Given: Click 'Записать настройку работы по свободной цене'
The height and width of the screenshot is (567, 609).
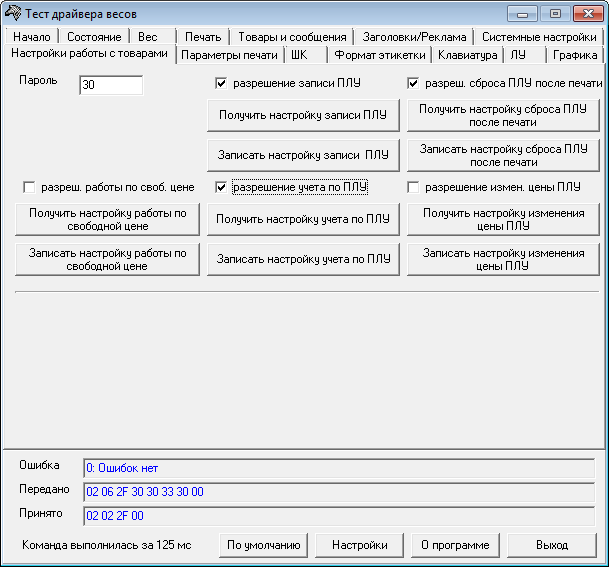Looking at the screenshot, I should 108,259.
